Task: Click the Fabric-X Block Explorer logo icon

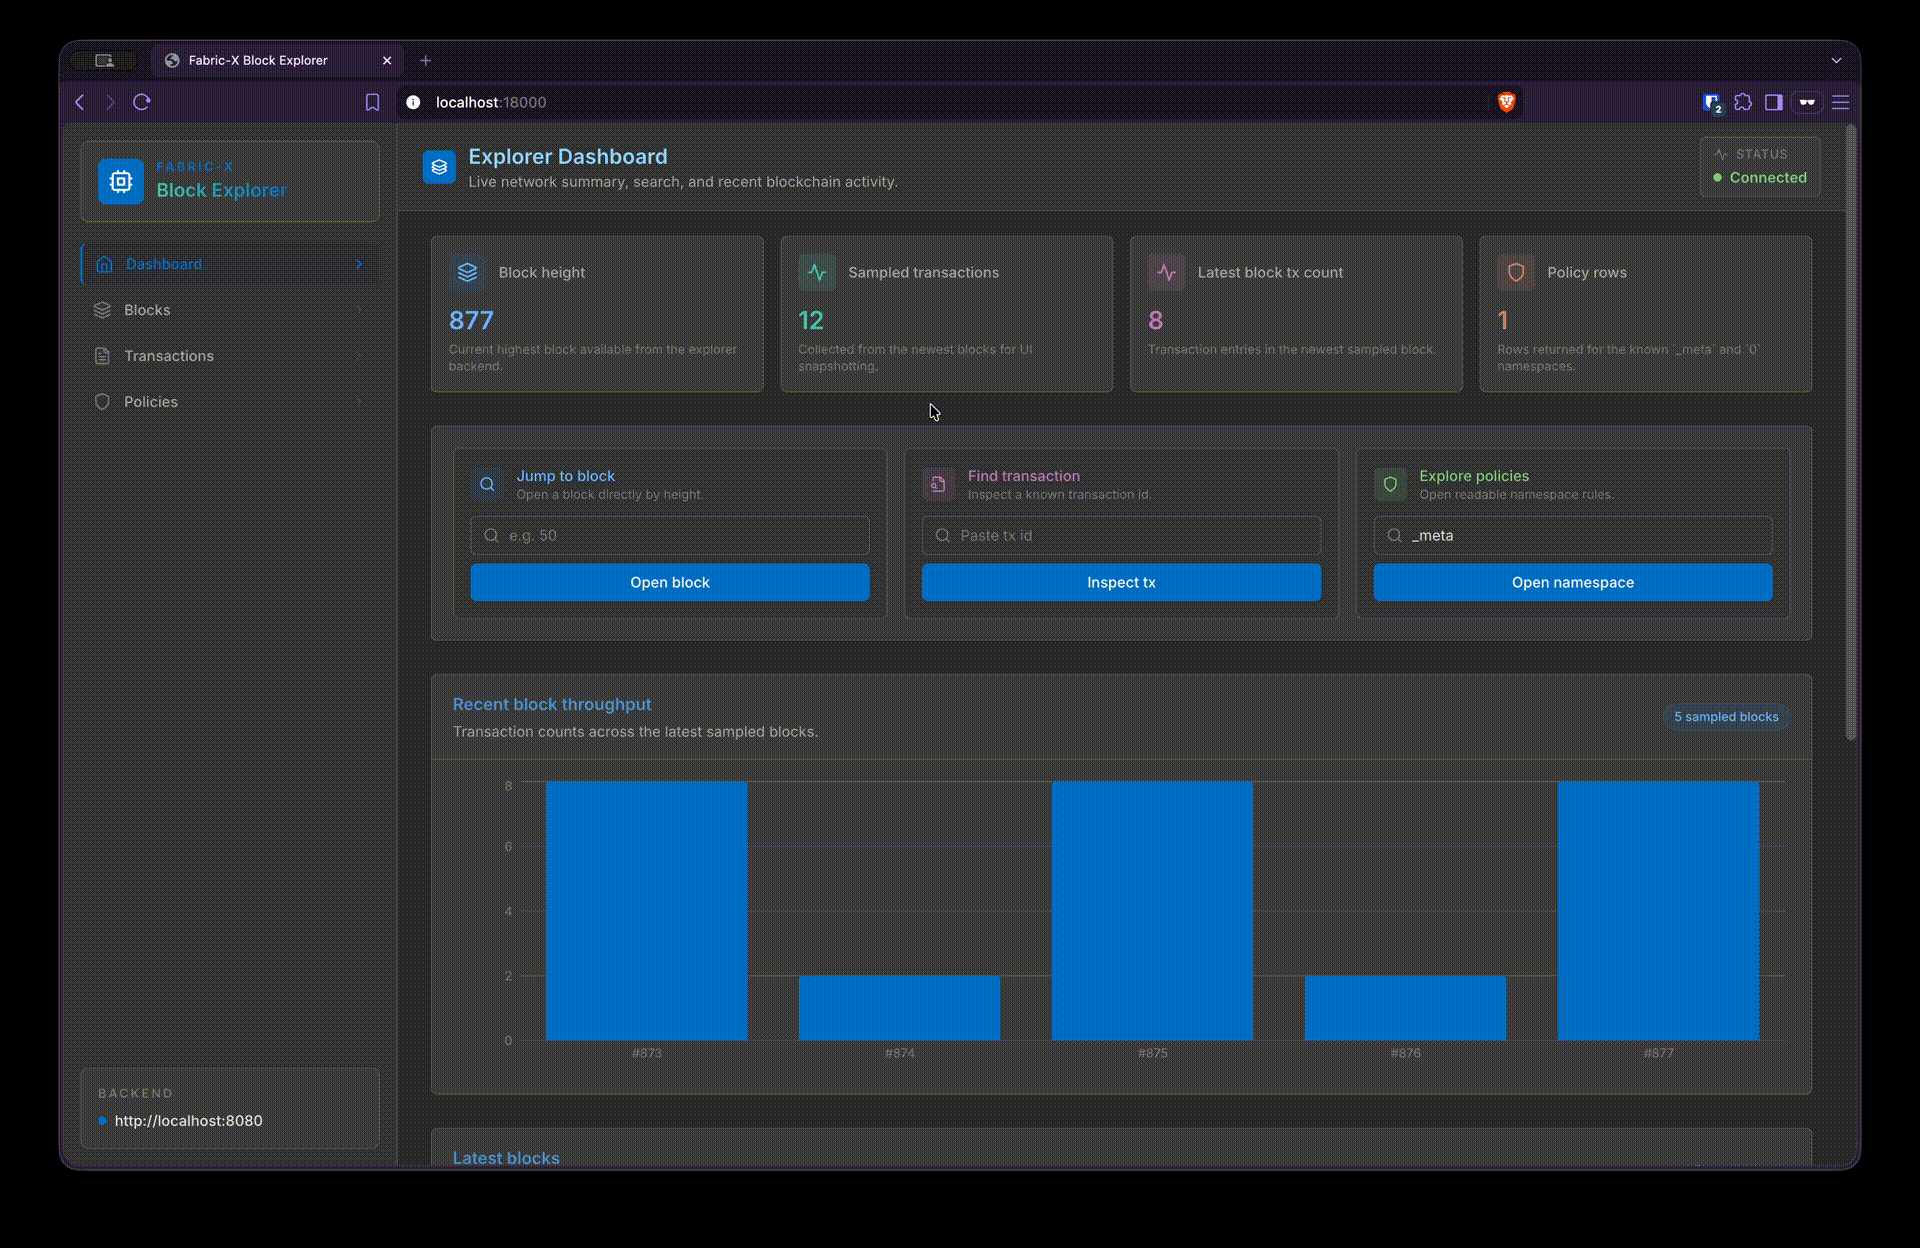Action: [x=121, y=181]
